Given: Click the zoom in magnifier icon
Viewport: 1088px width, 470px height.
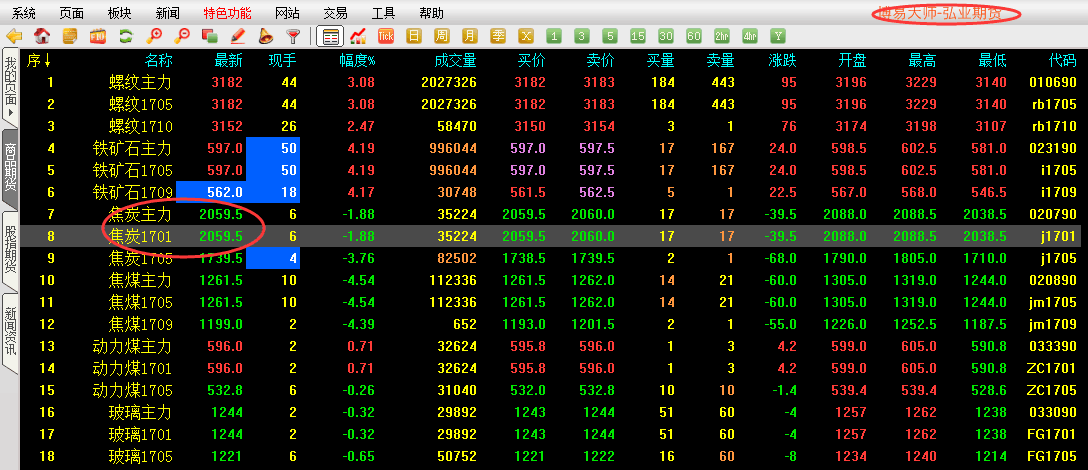Looking at the screenshot, I should click(154, 36).
